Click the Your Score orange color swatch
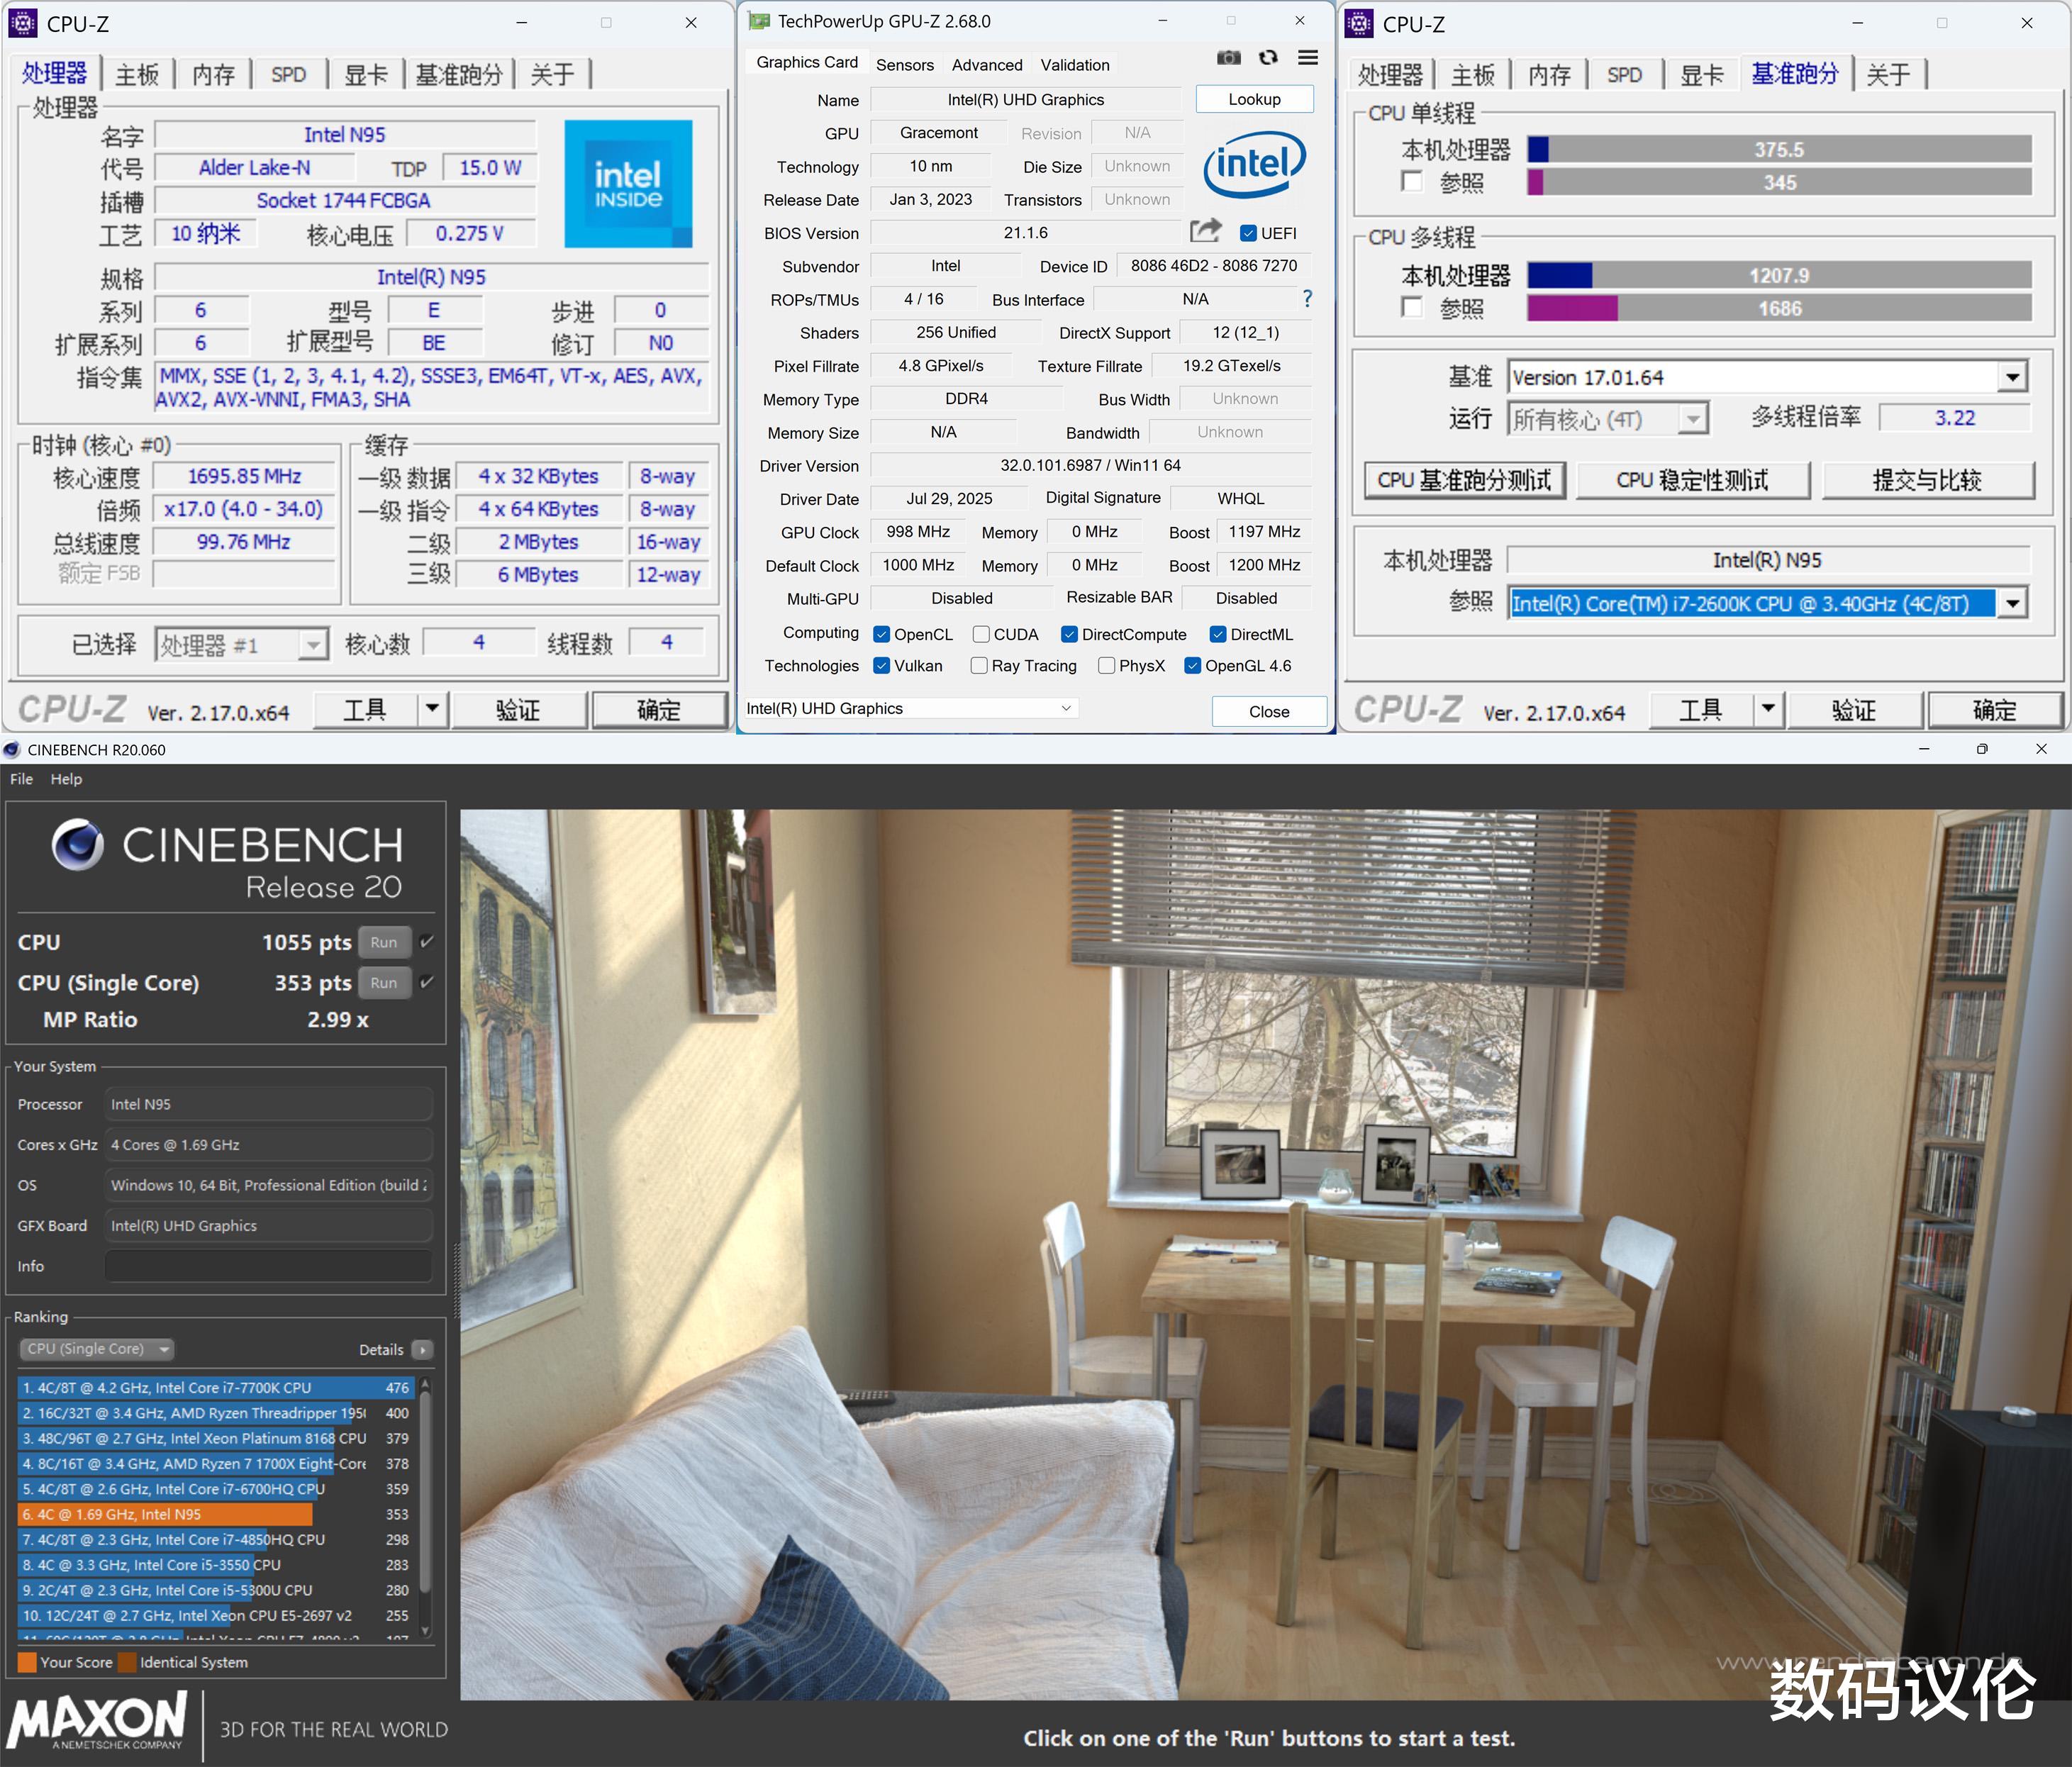Viewport: 2072px width, 1767px height. tap(28, 1662)
